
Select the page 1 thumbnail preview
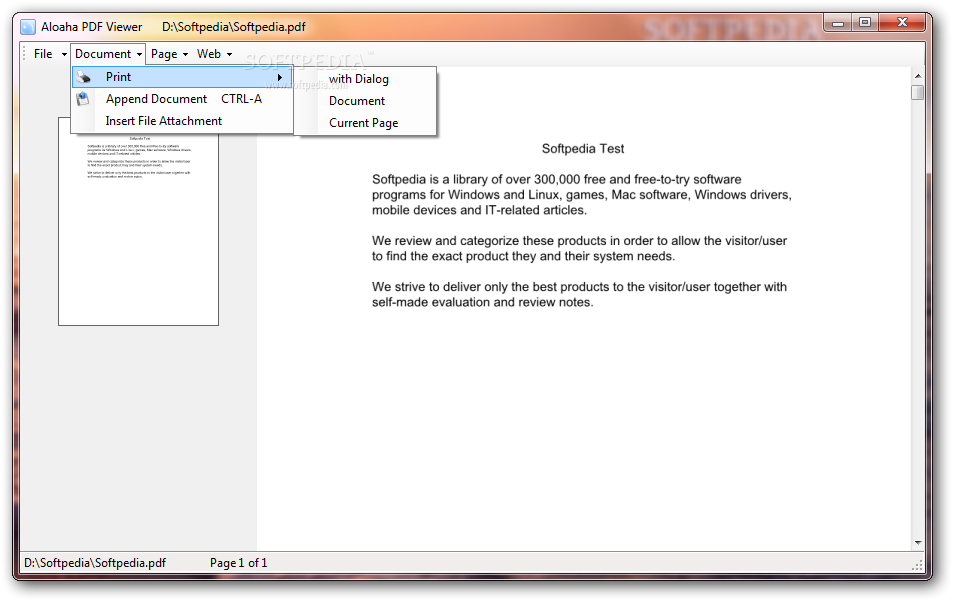point(139,221)
